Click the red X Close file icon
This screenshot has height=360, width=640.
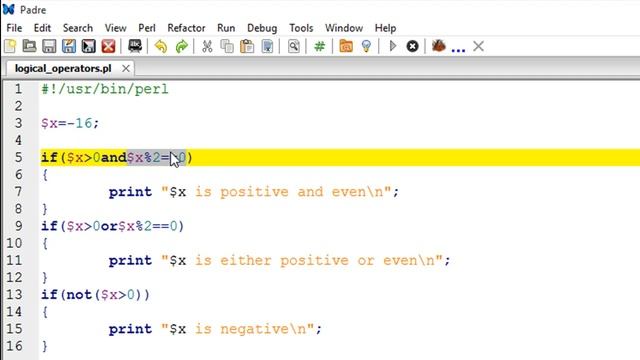[x=108, y=46]
